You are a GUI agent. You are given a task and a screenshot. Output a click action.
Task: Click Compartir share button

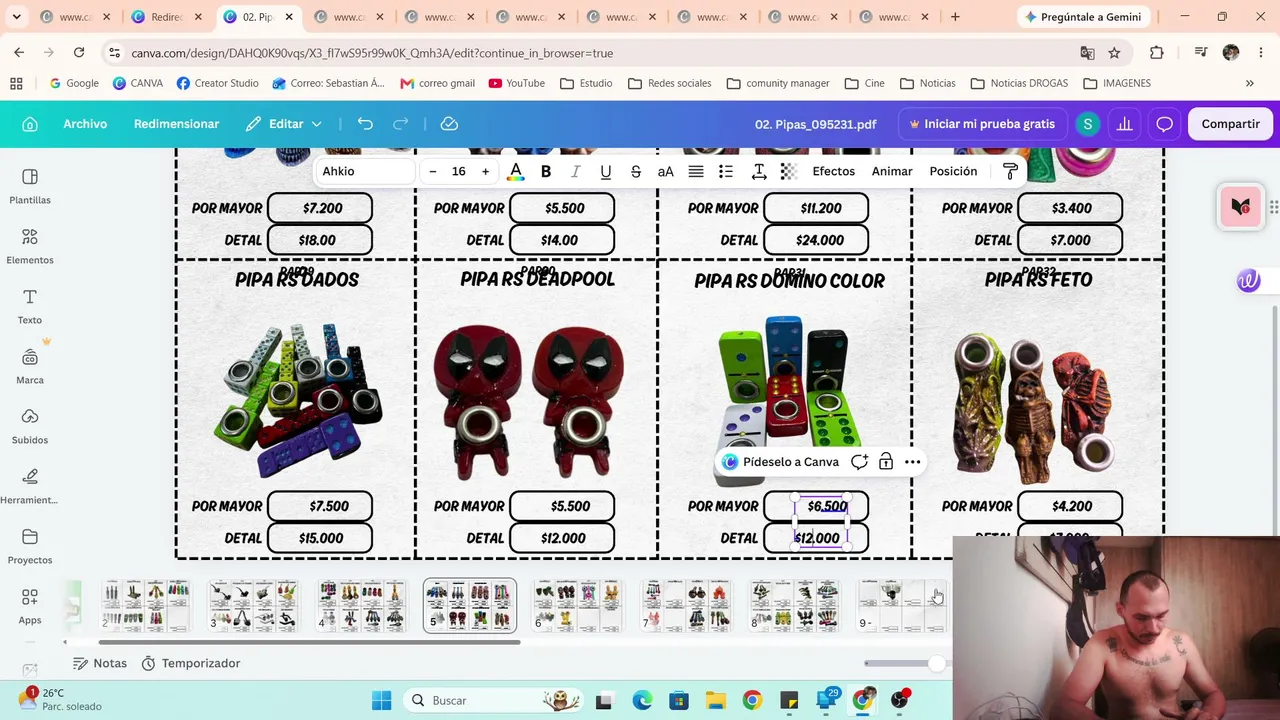pyautogui.click(x=1230, y=124)
